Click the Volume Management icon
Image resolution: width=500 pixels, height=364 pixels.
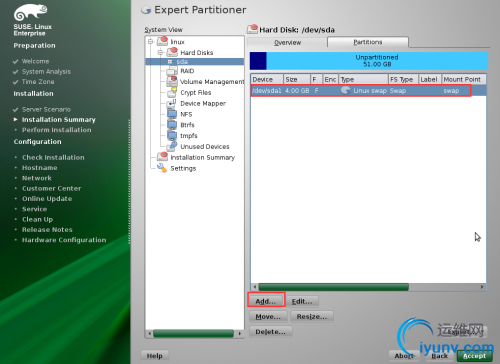[172, 81]
